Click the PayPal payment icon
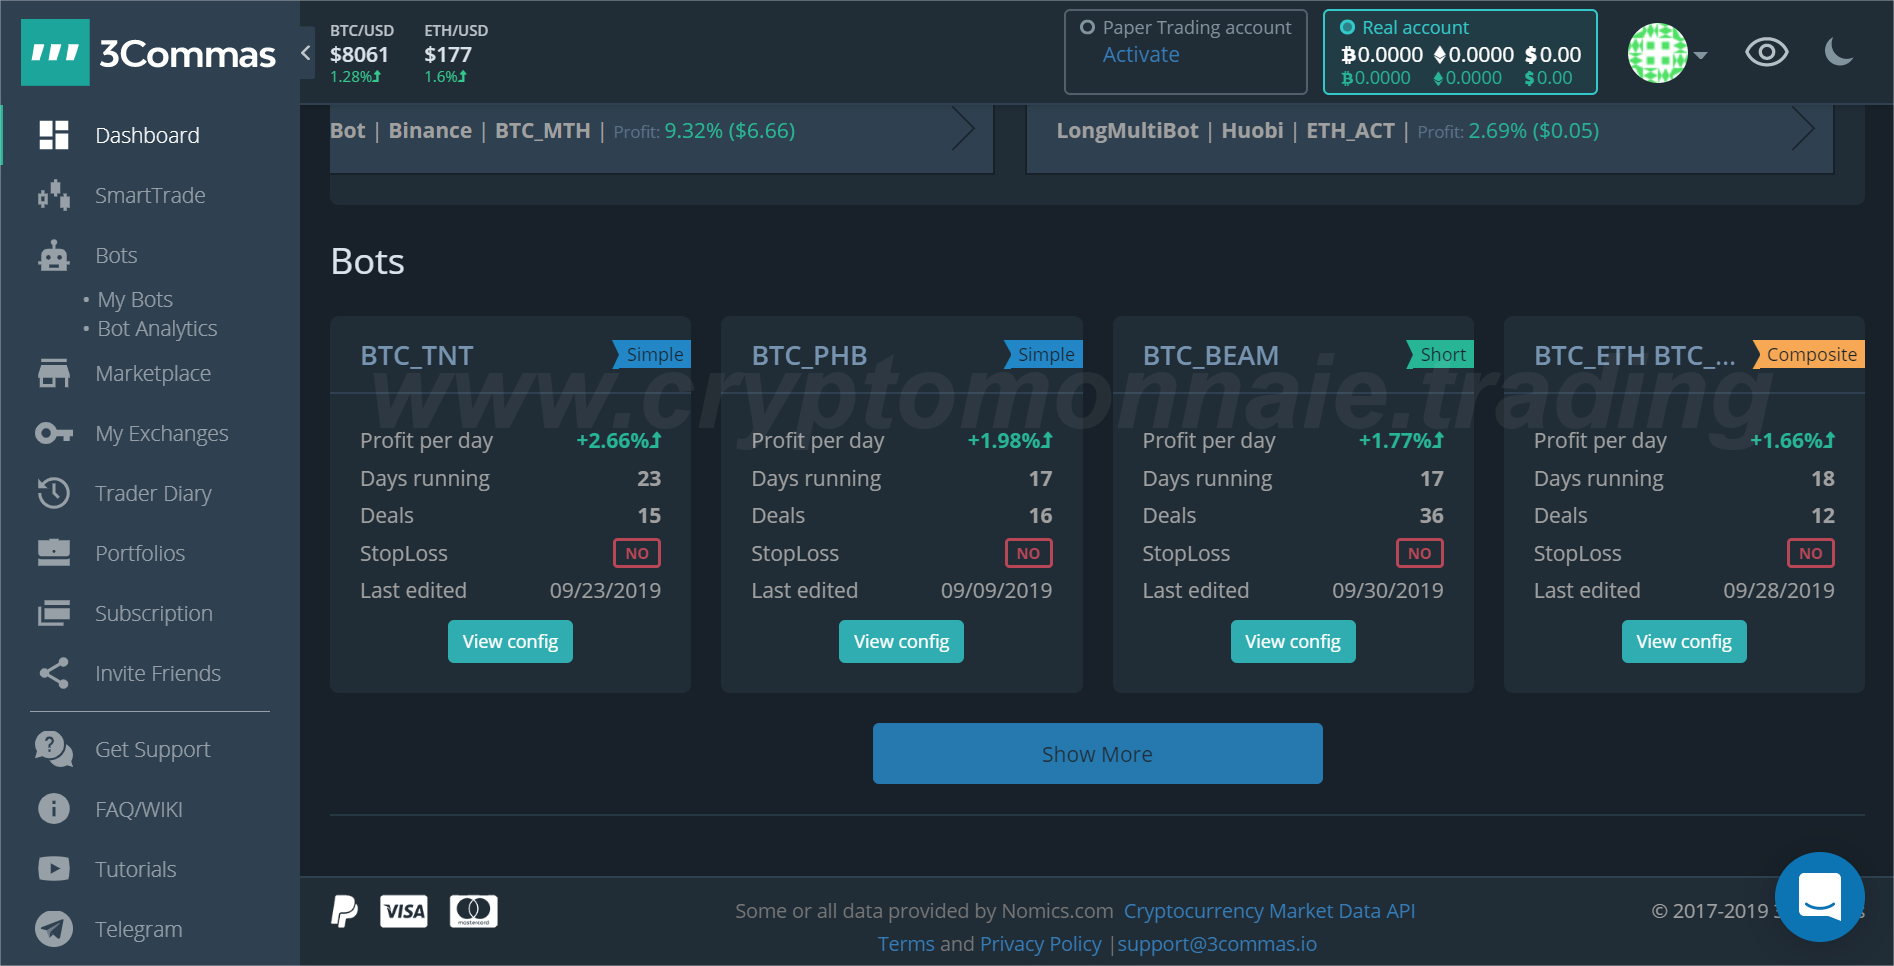 coord(344,911)
